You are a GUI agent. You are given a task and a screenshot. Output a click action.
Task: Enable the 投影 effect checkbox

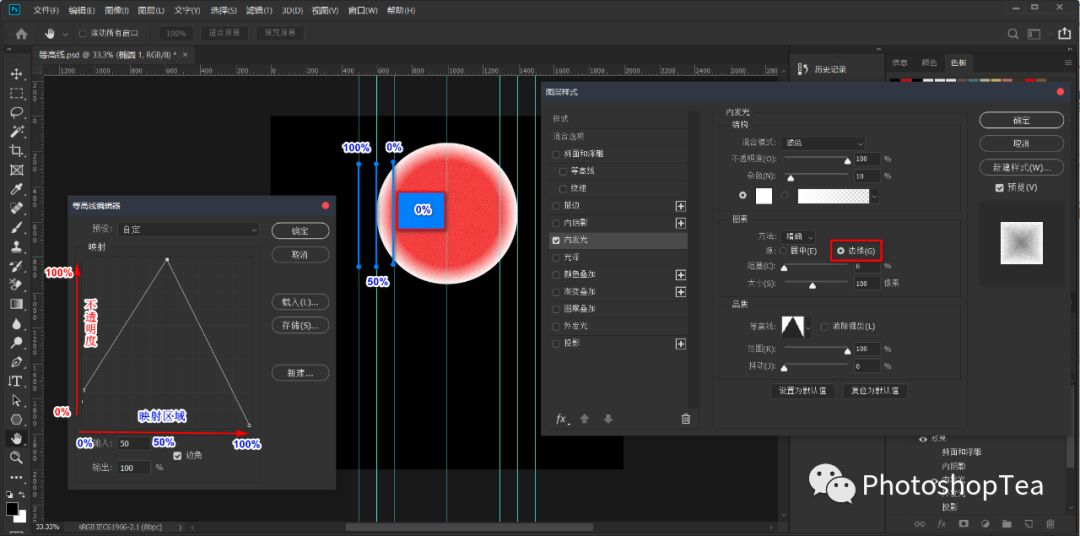pos(557,343)
